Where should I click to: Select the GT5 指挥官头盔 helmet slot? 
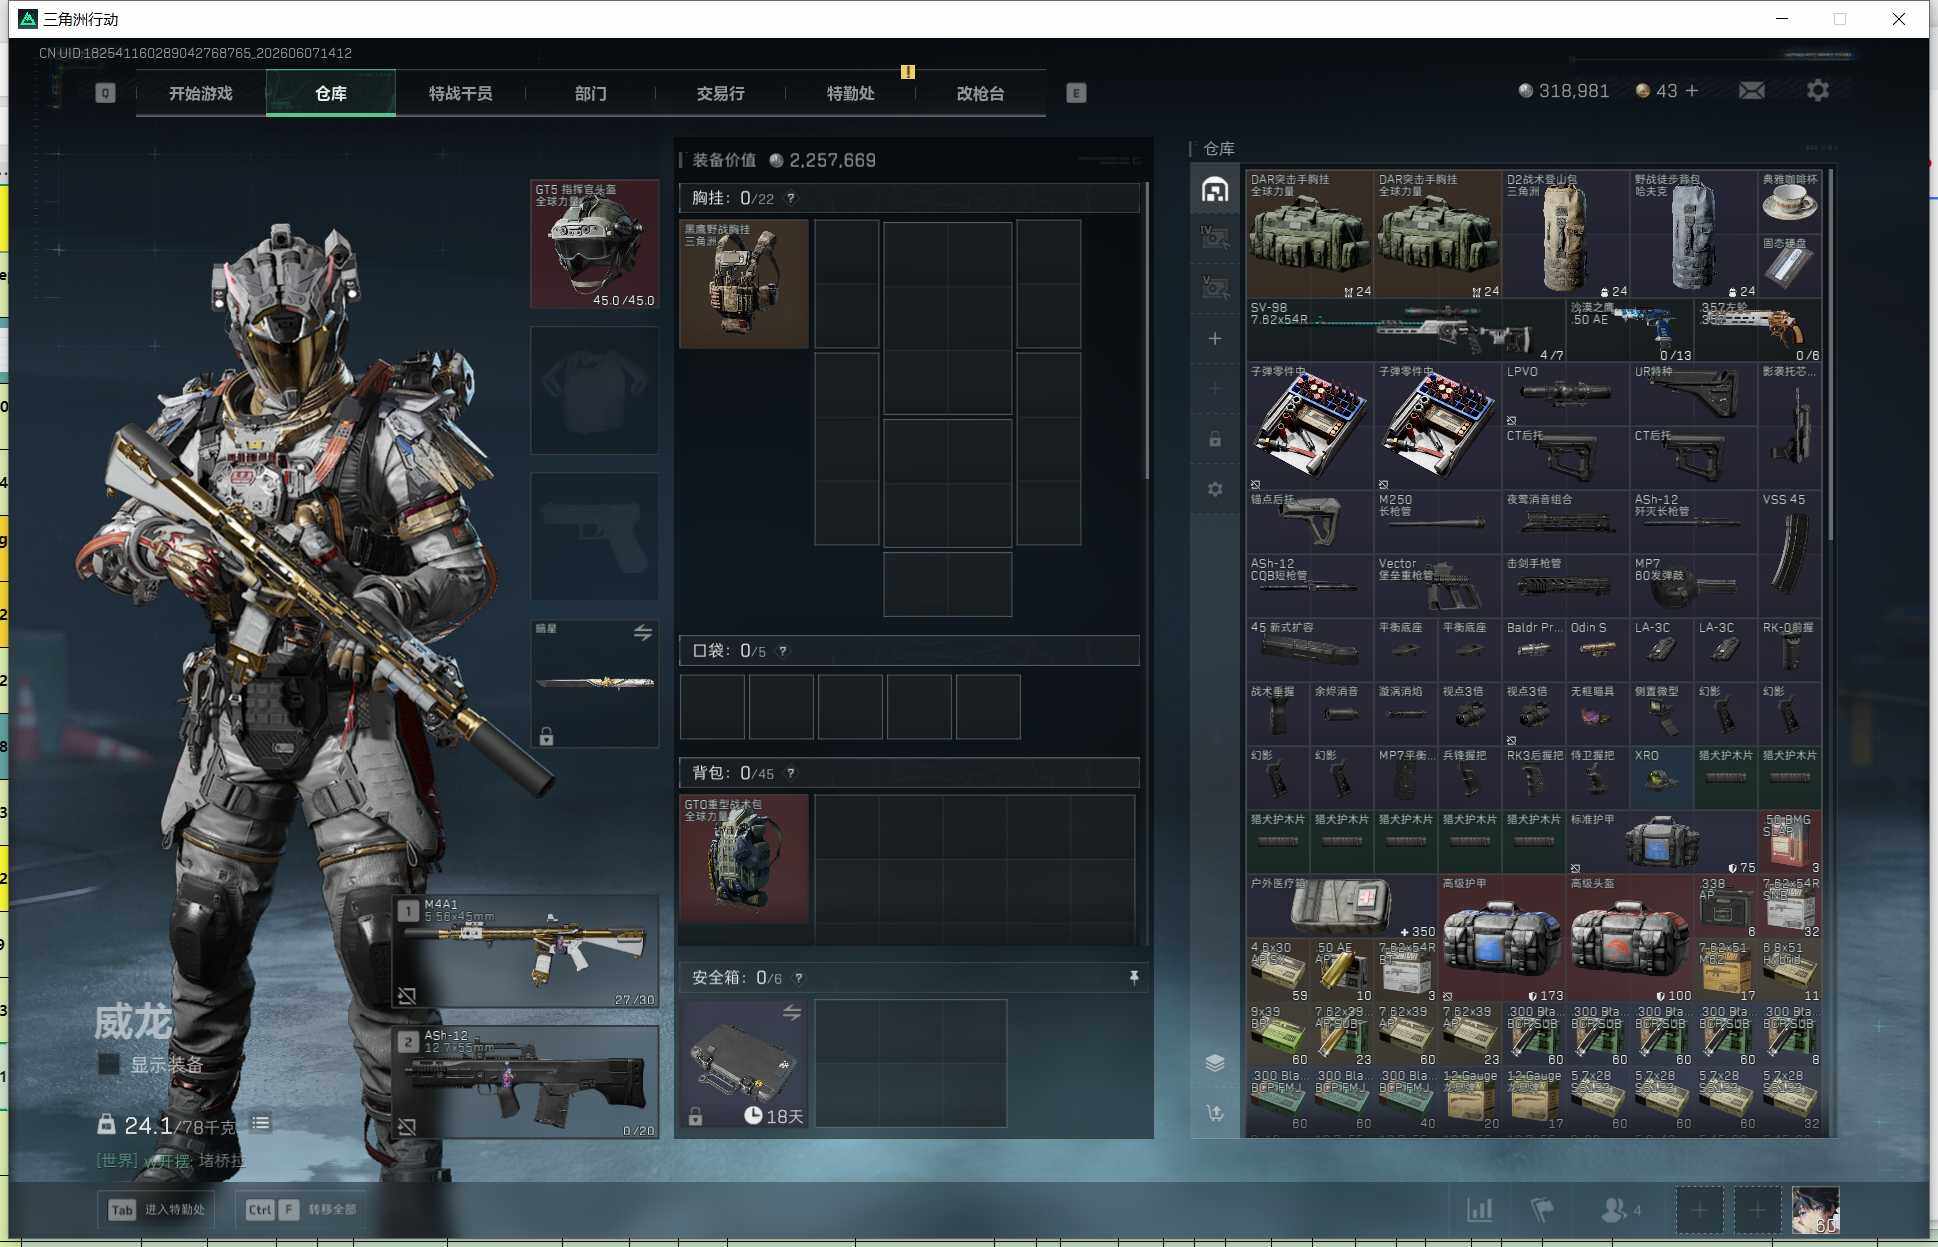coord(595,244)
